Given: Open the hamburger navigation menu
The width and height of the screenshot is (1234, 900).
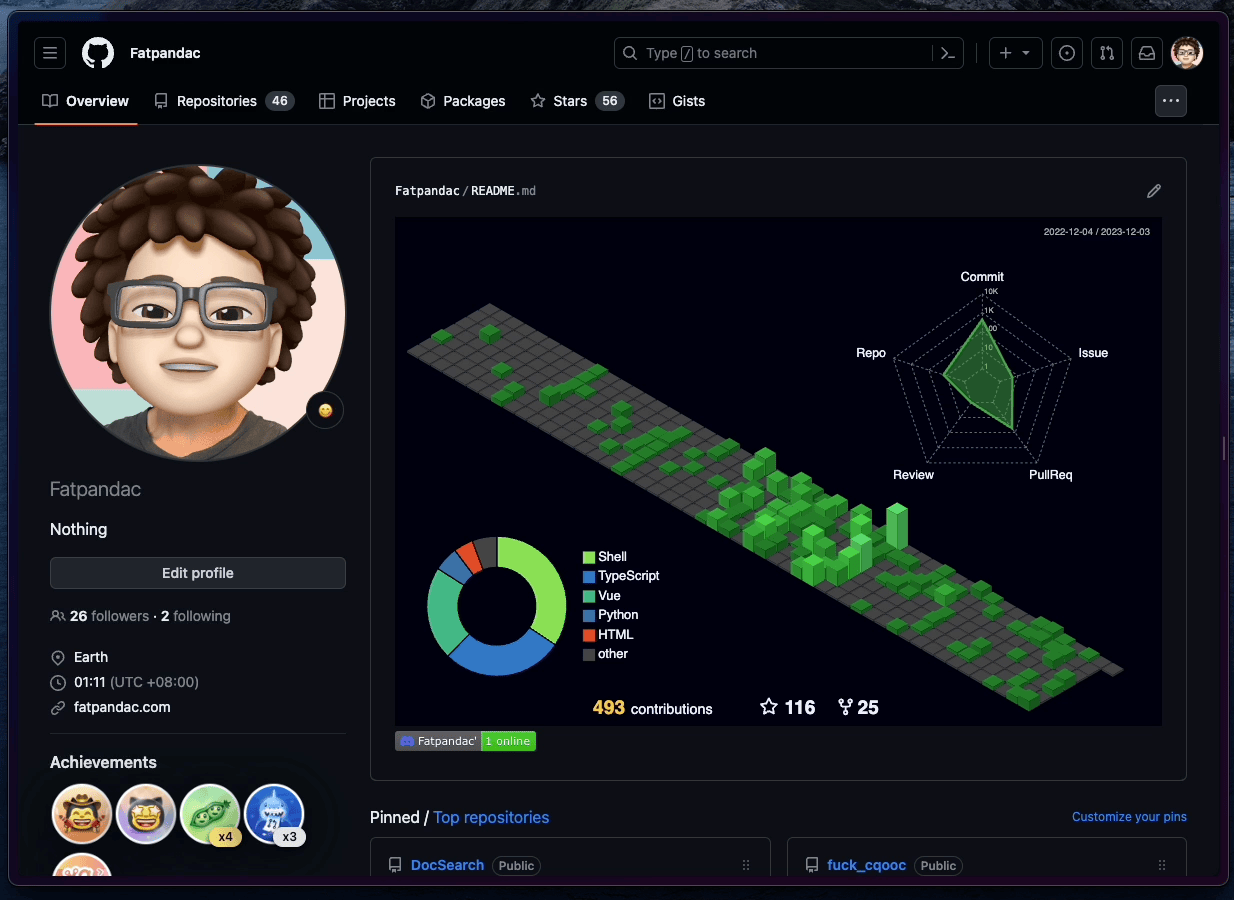Looking at the screenshot, I should [50, 53].
